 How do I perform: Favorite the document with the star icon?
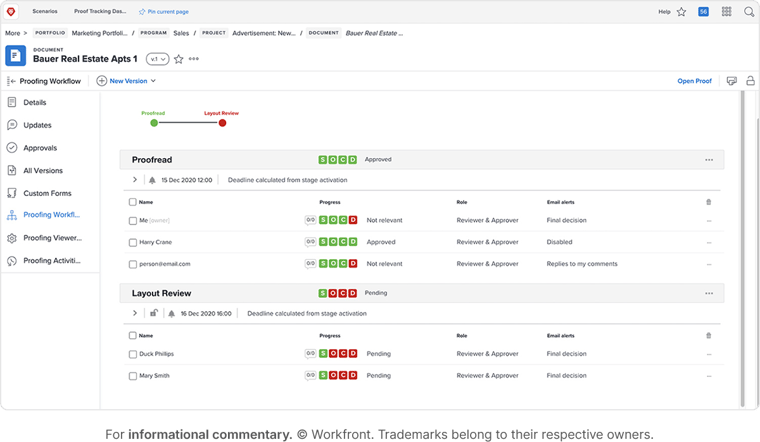pyautogui.click(x=179, y=59)
